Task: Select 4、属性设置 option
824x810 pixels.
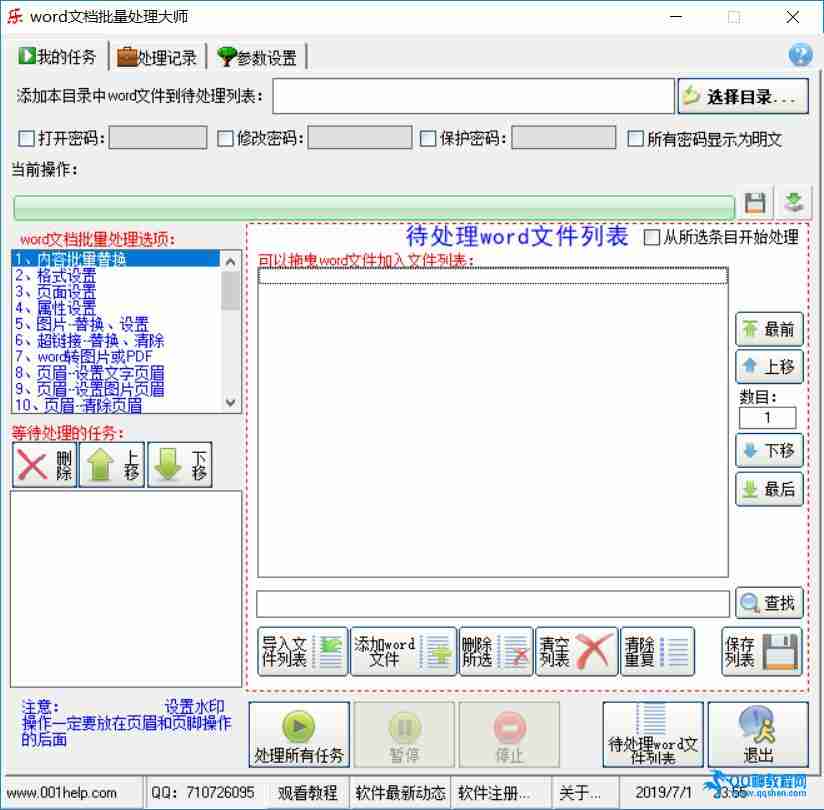Action: (x=115, y=307)
